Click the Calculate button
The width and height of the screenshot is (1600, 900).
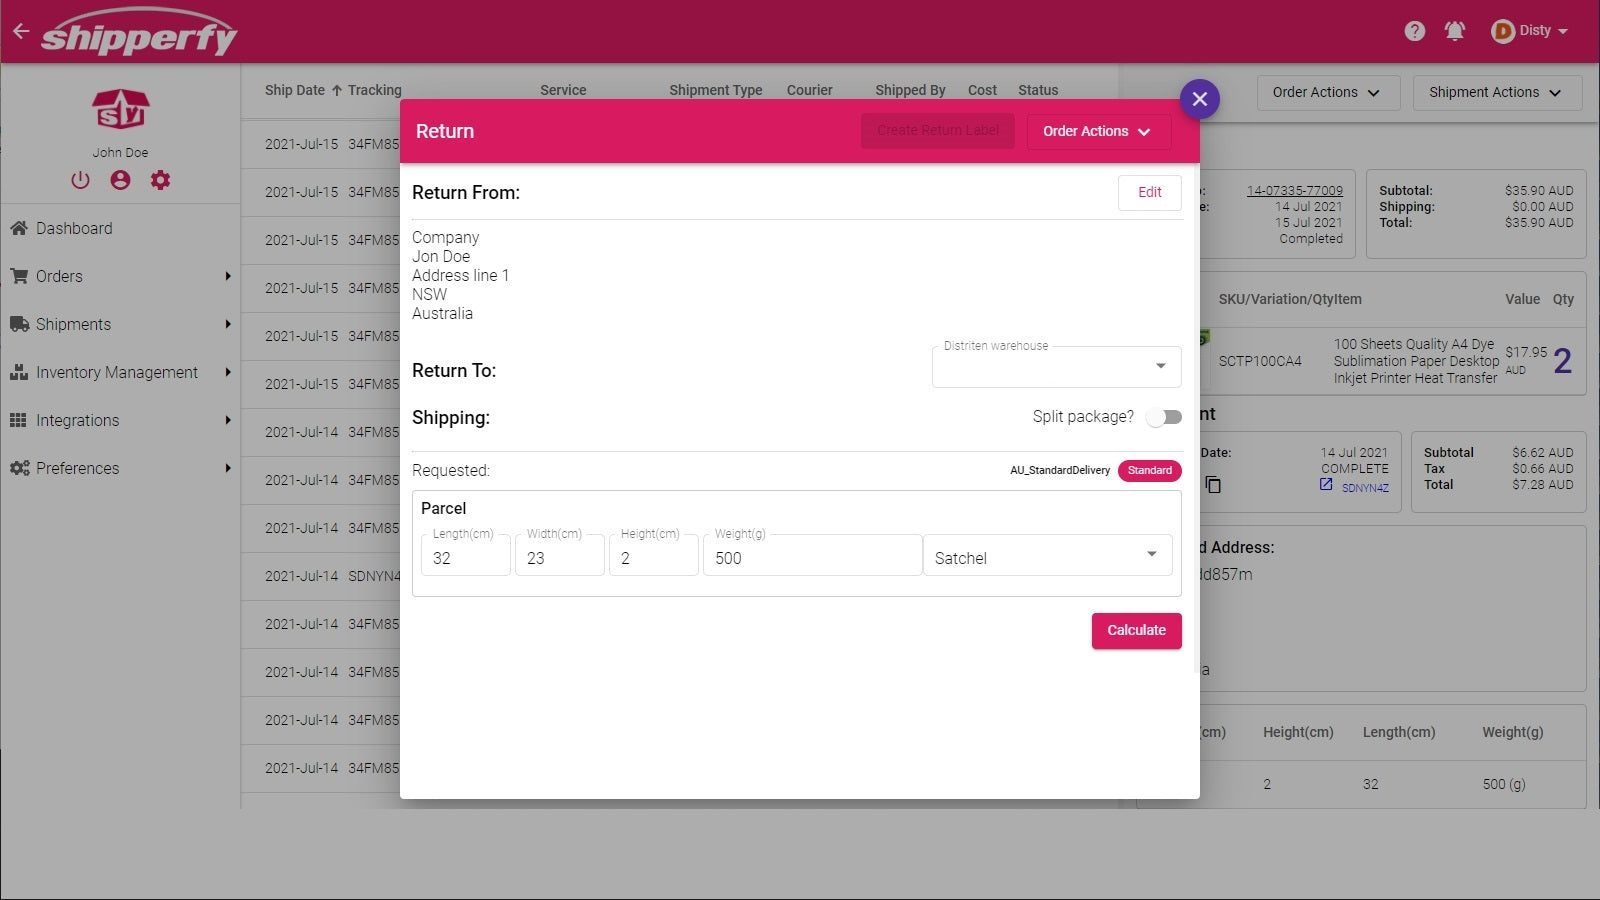point(1136,630)
